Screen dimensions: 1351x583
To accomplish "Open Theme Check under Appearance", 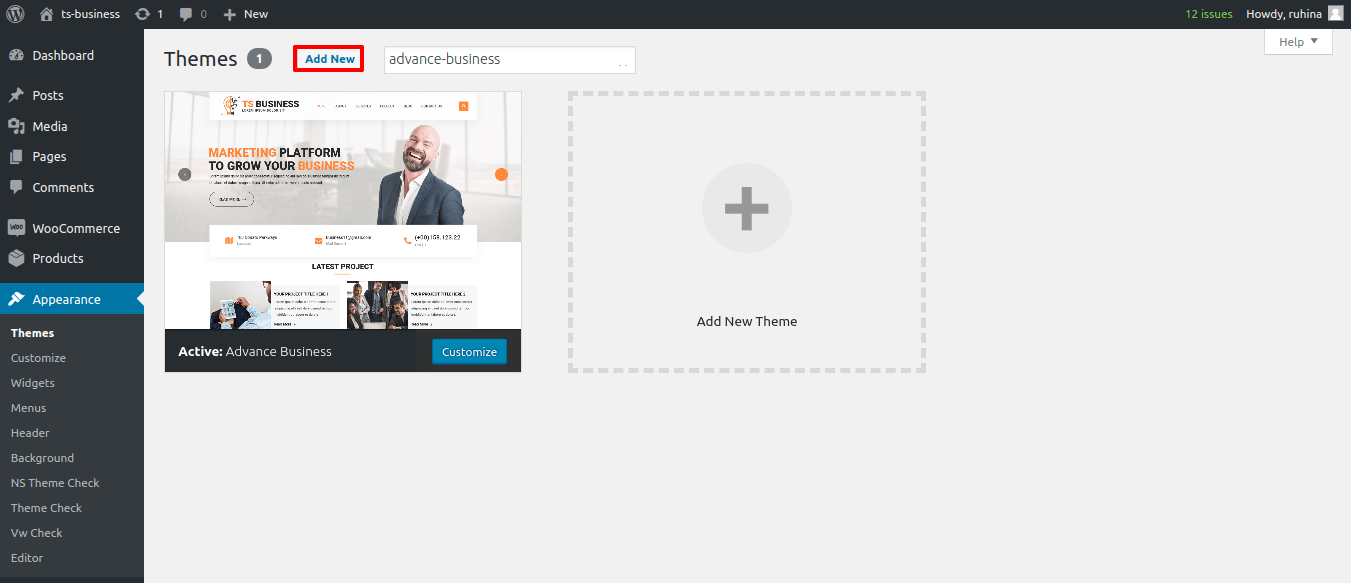I will coord(46,508).
